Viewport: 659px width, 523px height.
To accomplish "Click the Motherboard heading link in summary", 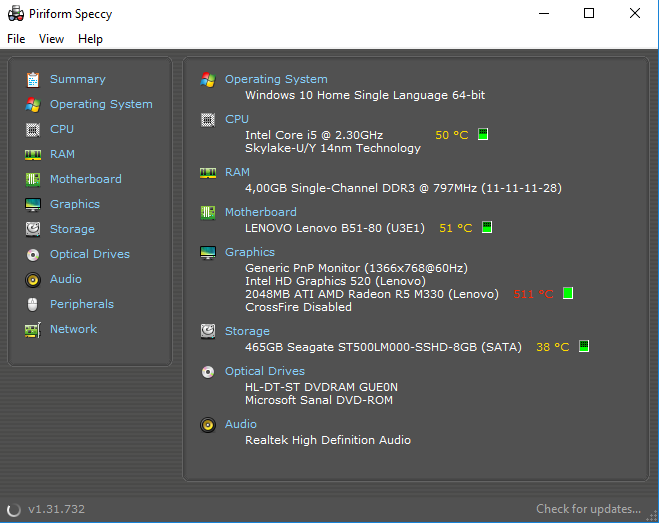I will (261, 212).
